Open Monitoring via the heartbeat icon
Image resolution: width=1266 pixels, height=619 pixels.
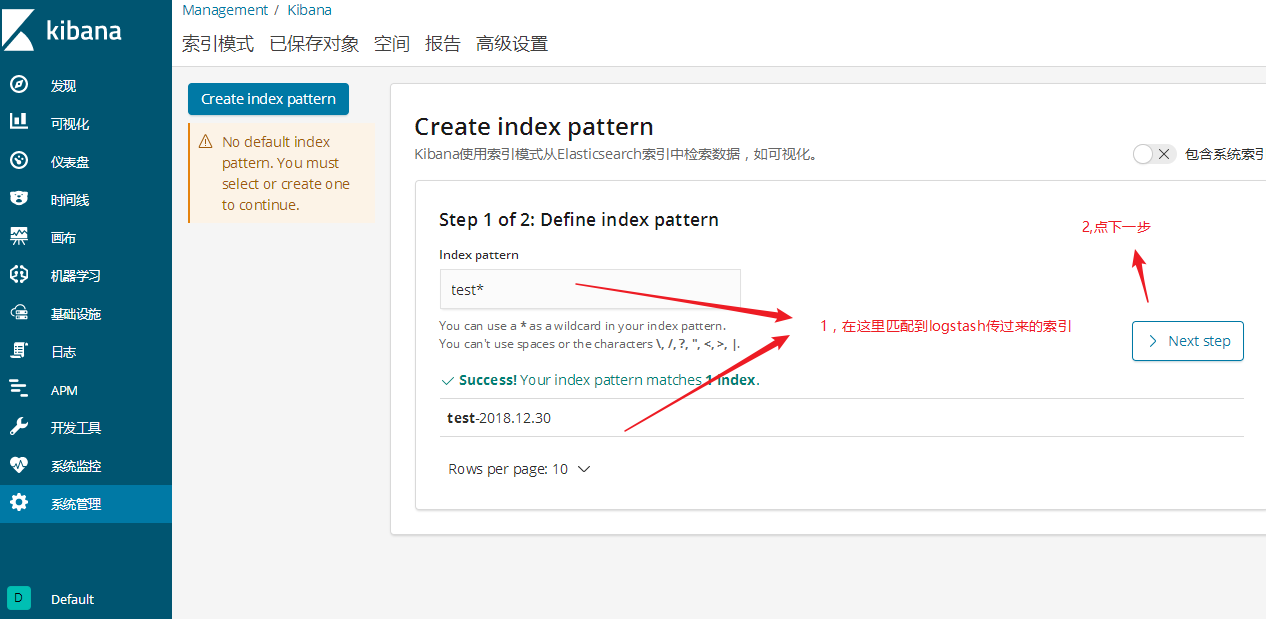19,465
